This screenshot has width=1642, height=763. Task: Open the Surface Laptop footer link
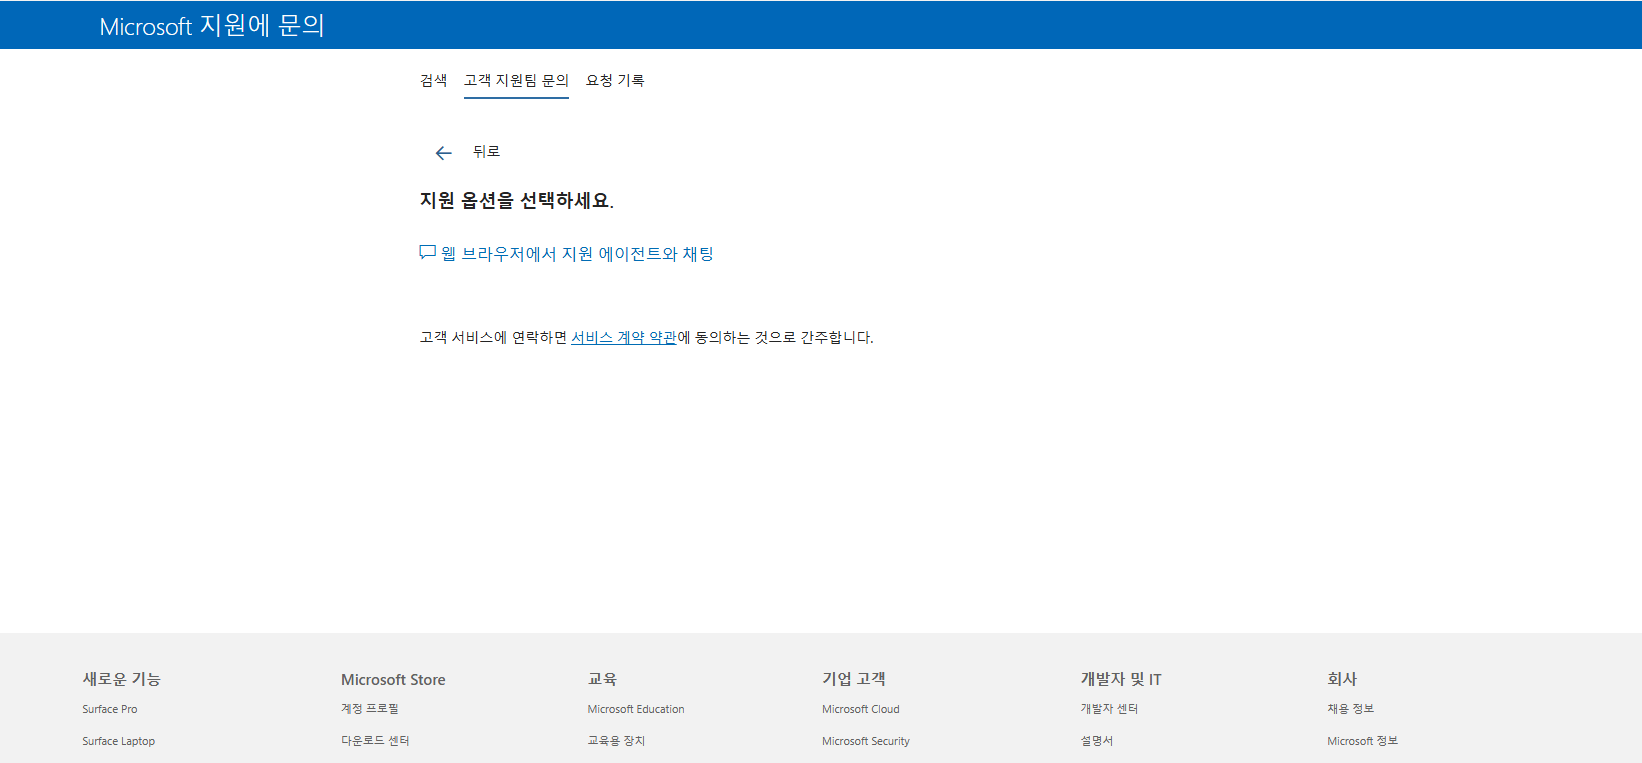pyautogui.click(x=118, y=741)
